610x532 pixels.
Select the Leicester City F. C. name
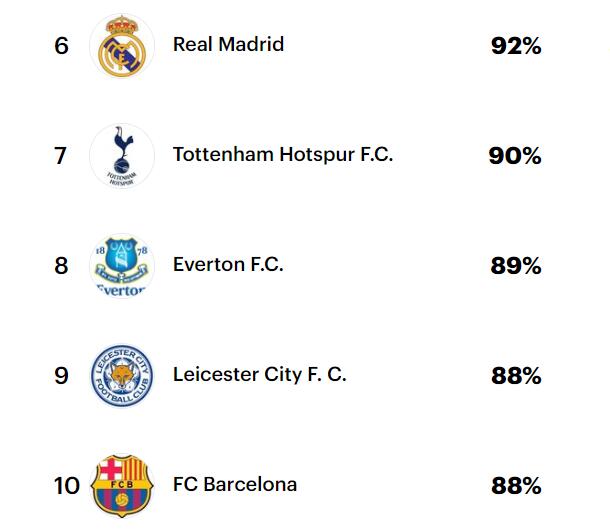coord(259,374)
